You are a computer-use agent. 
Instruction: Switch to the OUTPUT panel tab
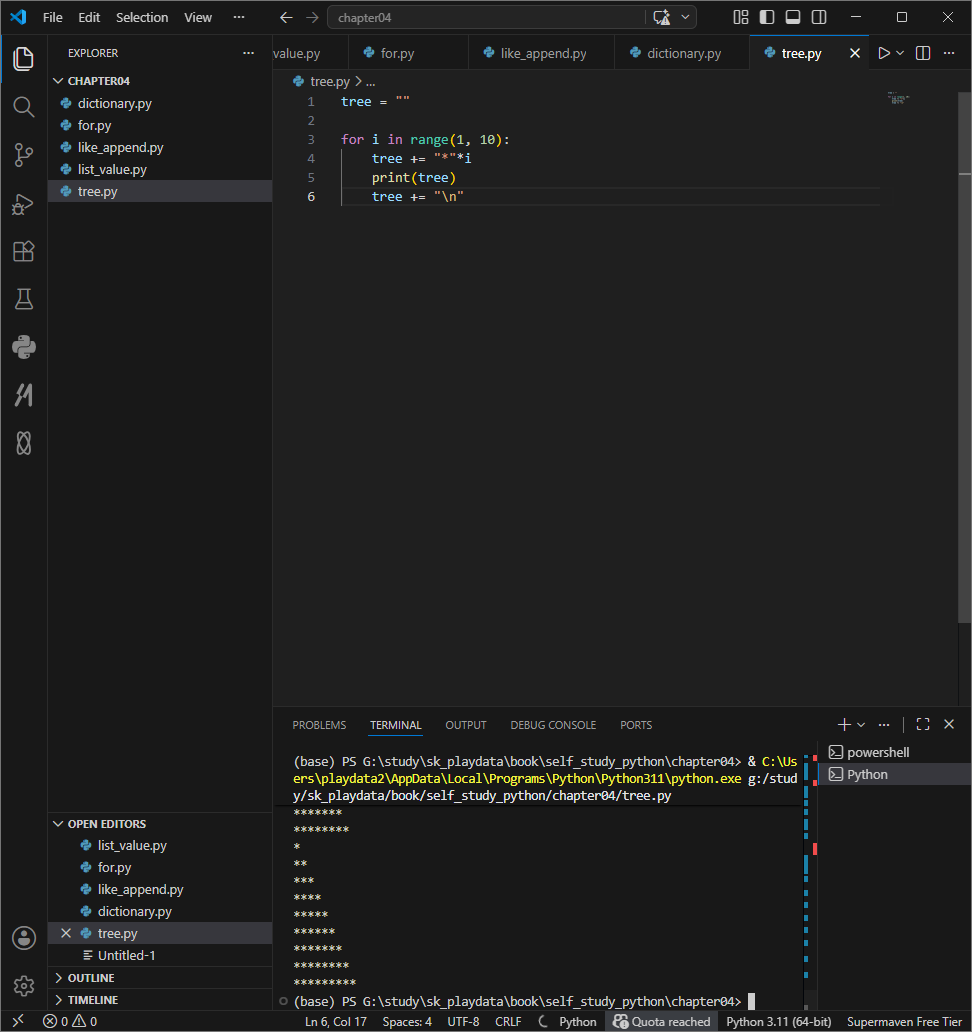point(466,725)
